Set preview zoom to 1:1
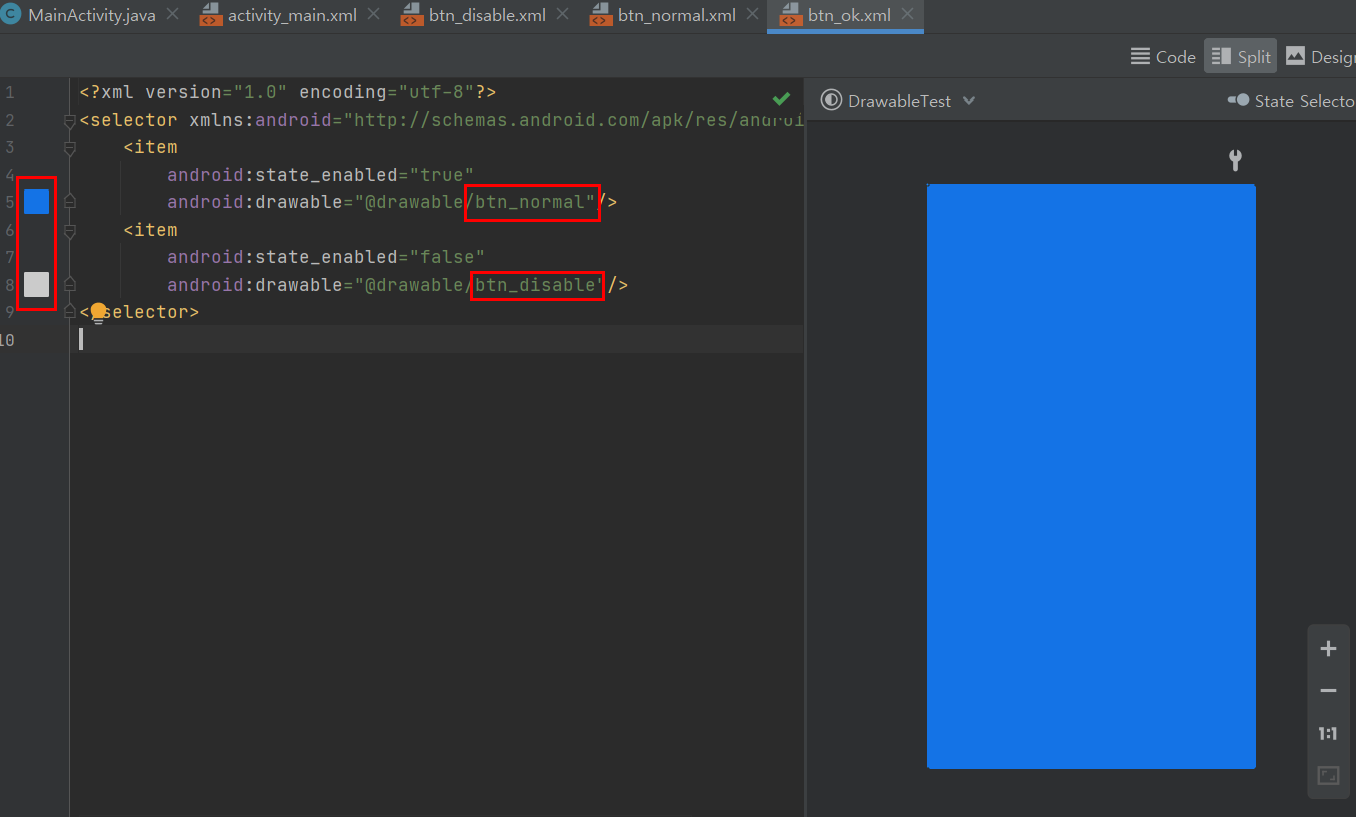Image resolution: width=1356 pixels, height=817 pixels. (1328, 734)
